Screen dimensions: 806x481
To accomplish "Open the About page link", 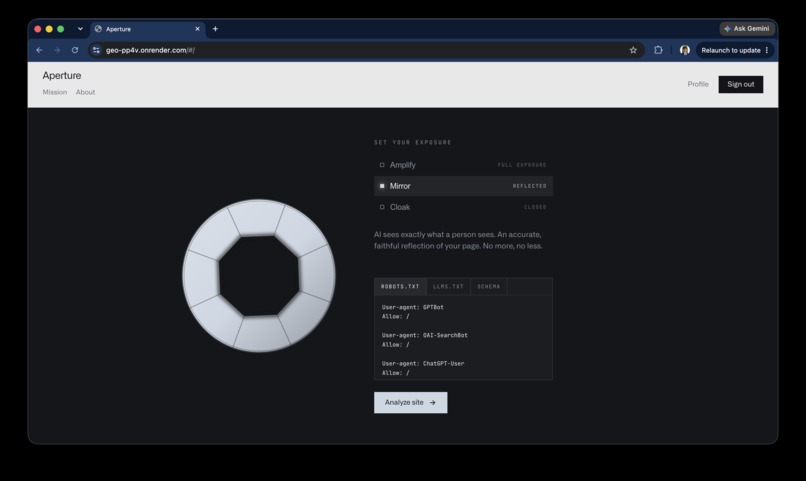I will (x=85, y=92).
